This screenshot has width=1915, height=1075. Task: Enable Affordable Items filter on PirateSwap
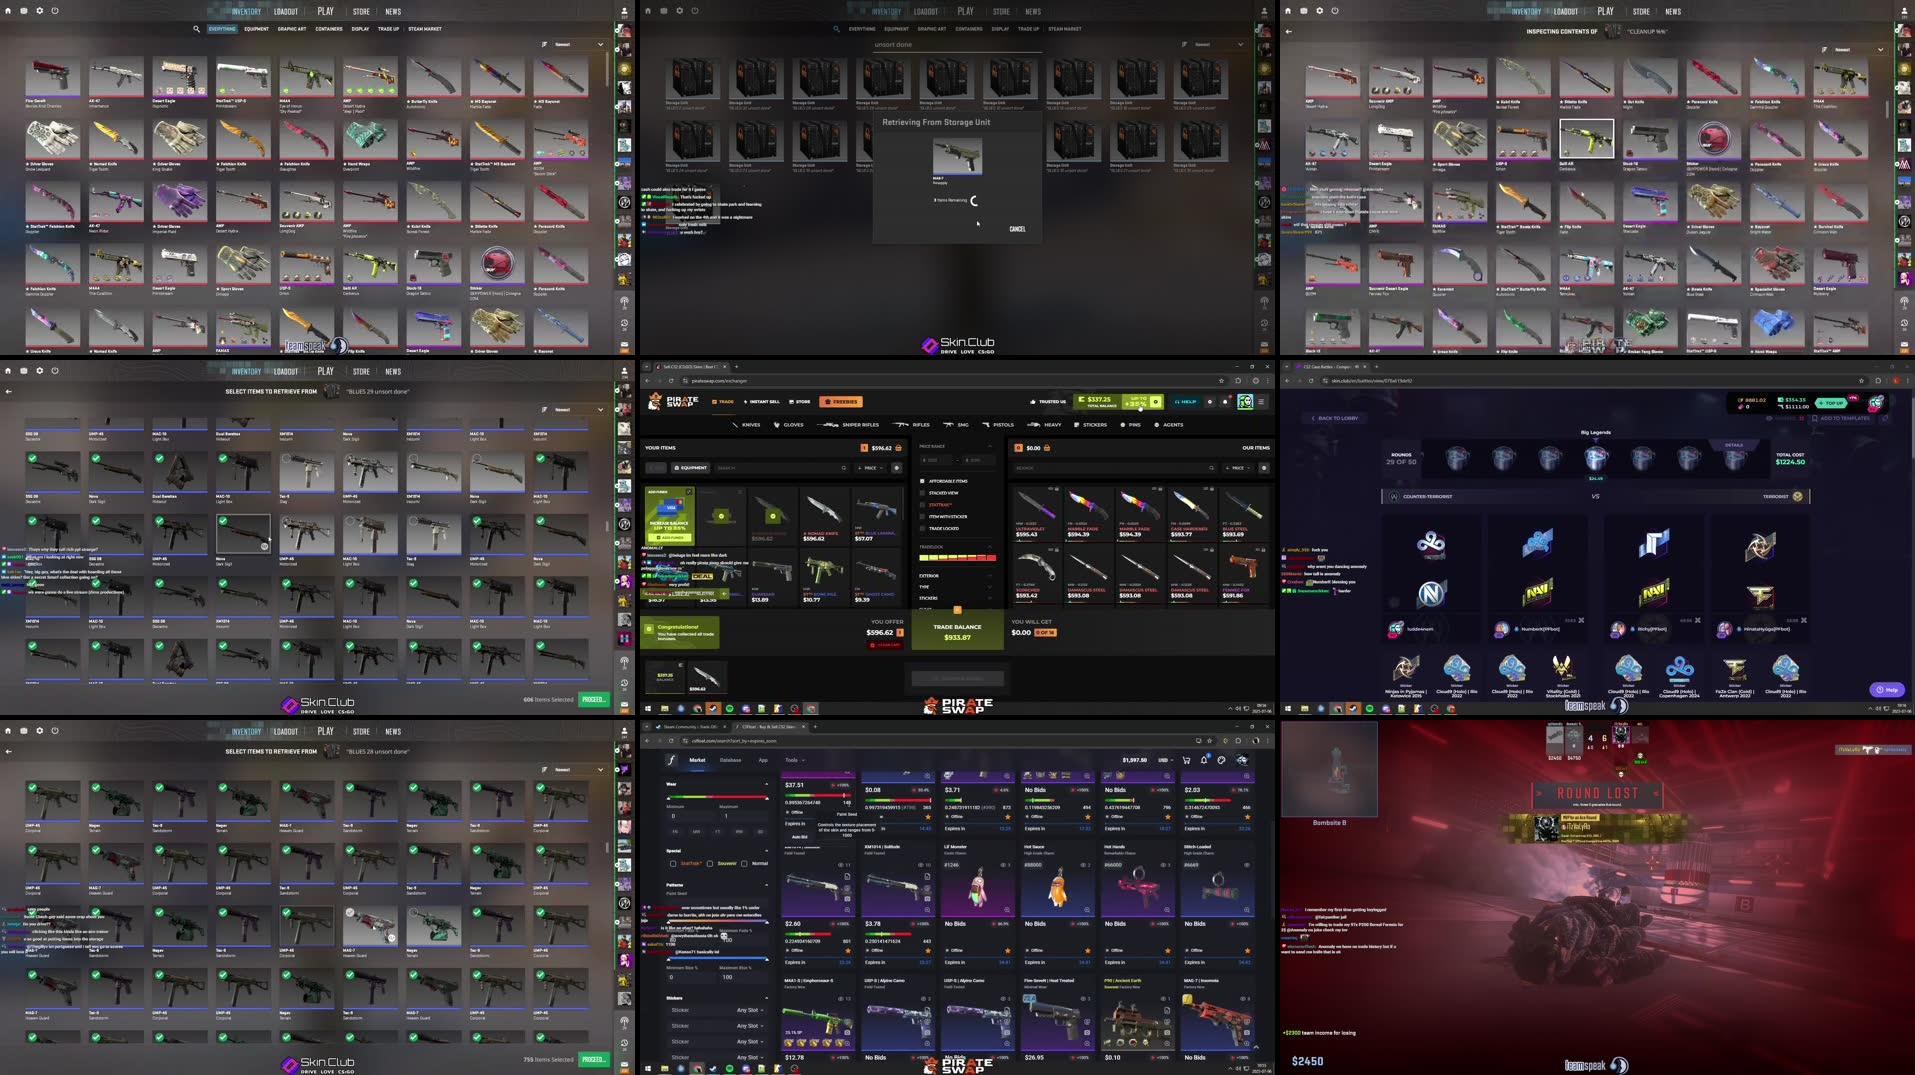(922, 481)
